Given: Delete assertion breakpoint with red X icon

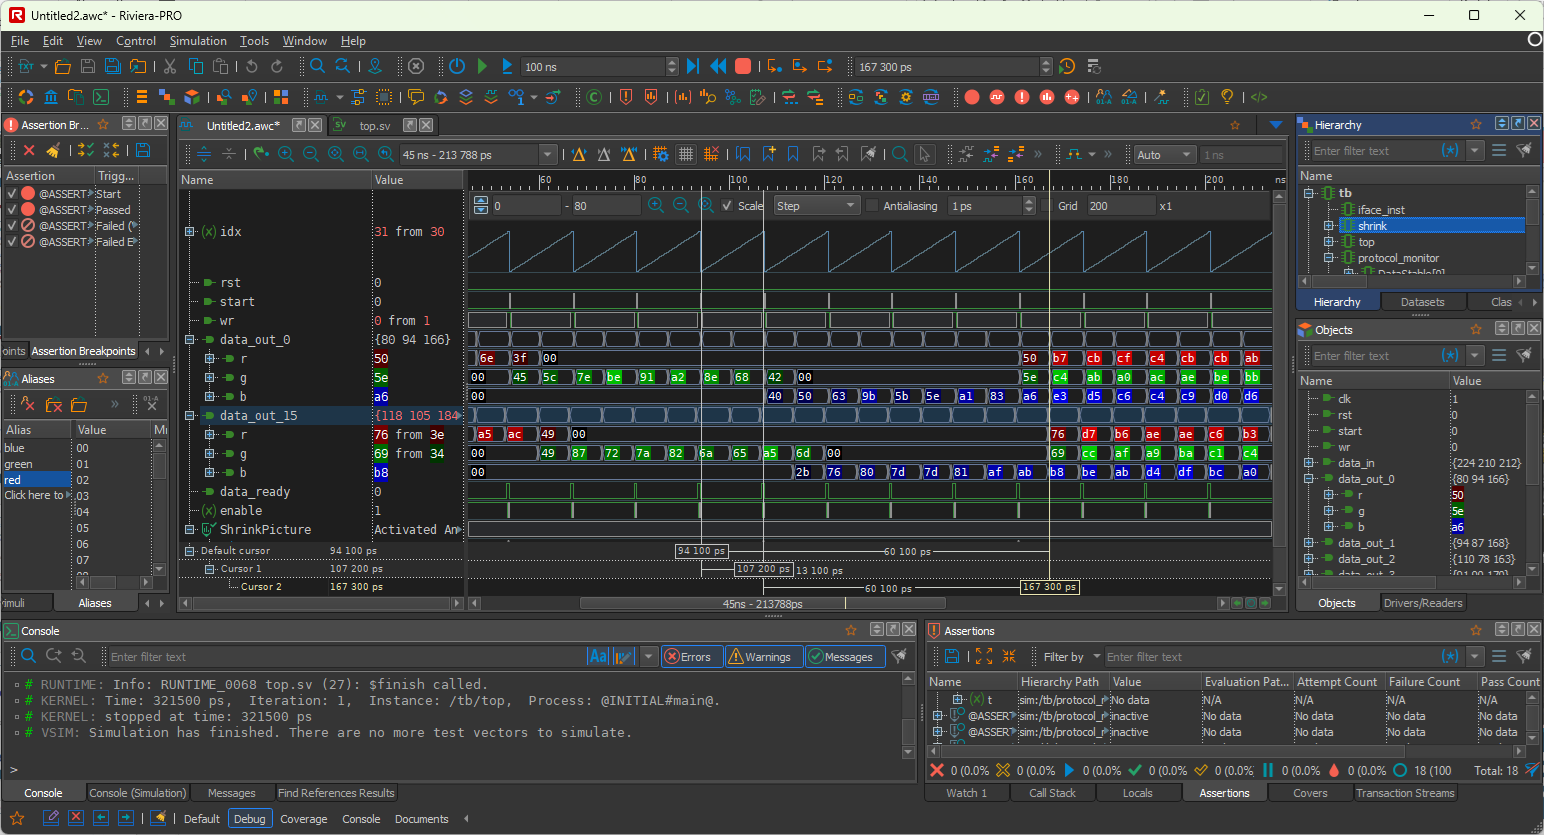Looking at the screenshot, I should (29, 150).
